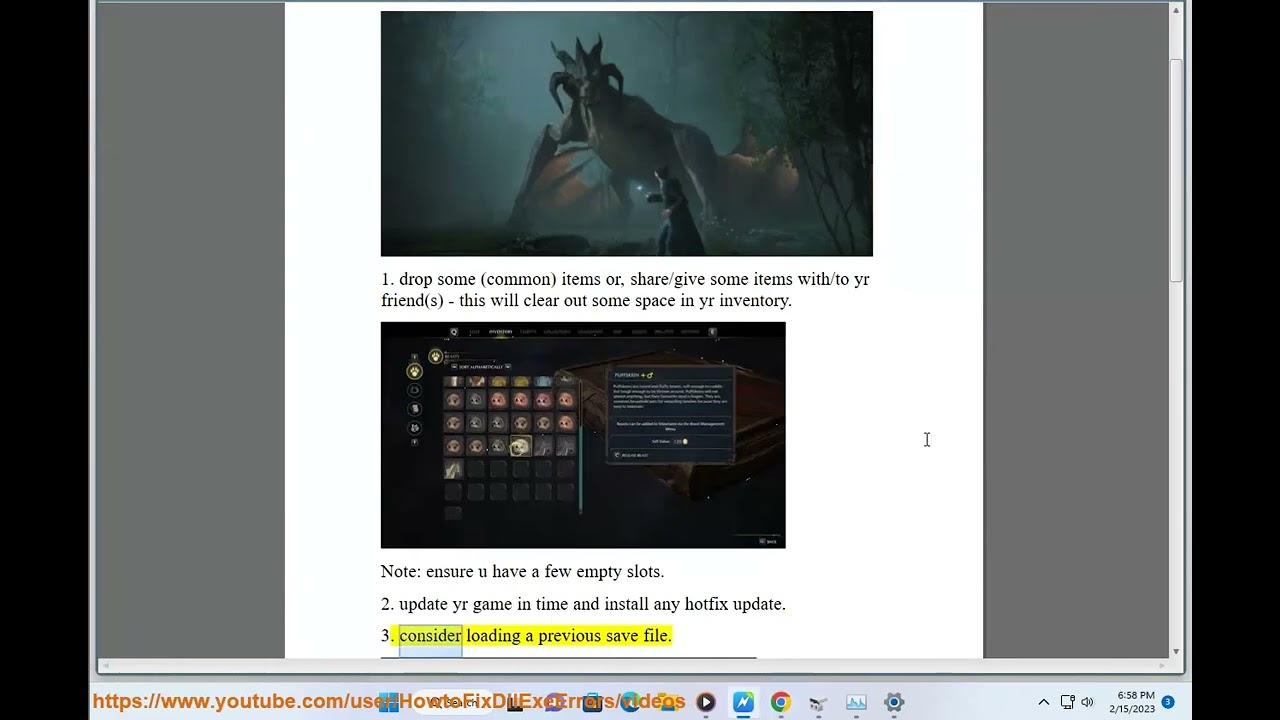This screenshot has height=720, width=1280.
Task: Click the text "1. drop some (common) items"
Action: 491,279
